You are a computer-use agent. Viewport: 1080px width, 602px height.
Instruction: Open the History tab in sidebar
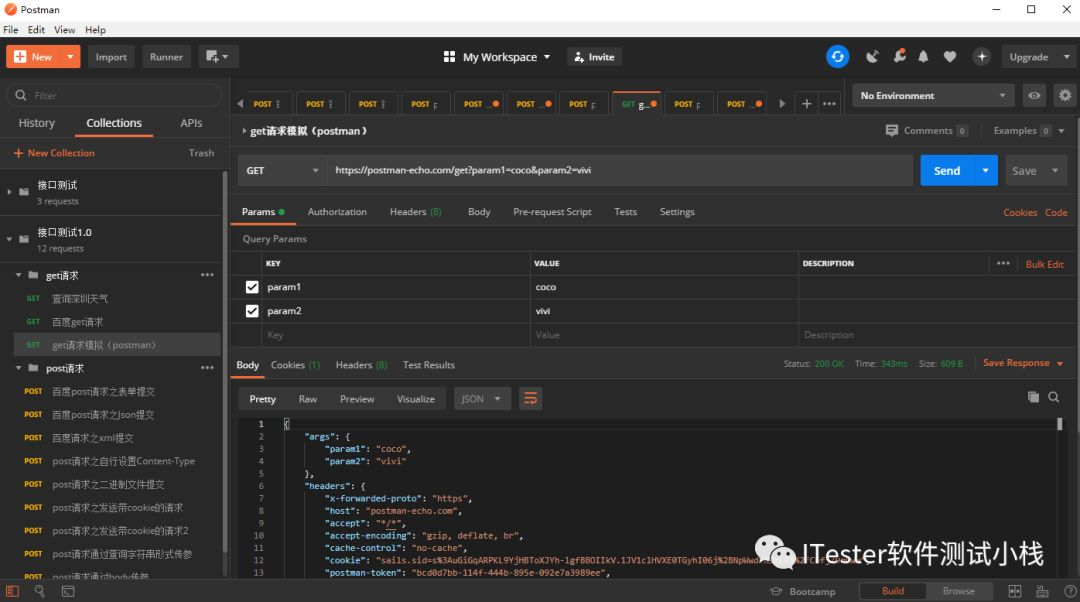[37, 123]
